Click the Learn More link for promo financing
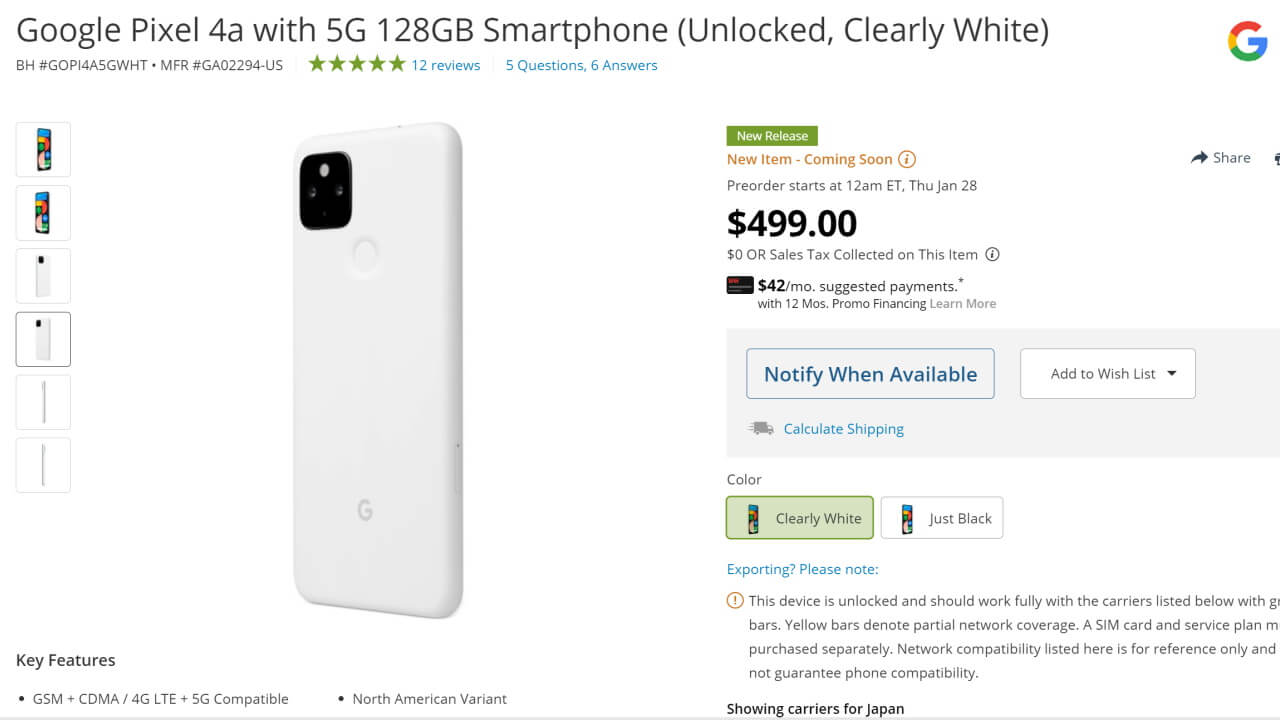The image size is (1280, 720). click(962, 303)
